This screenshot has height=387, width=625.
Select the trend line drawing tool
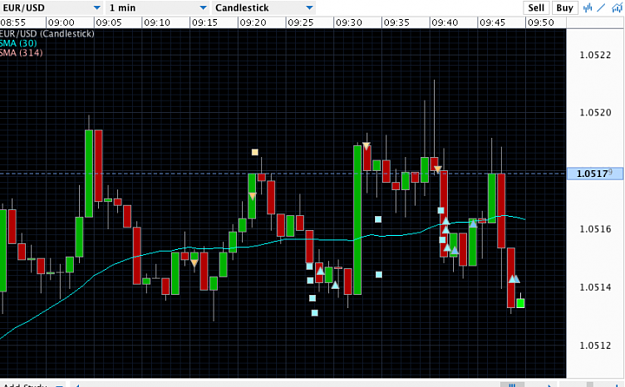click(x=601, y=8)
